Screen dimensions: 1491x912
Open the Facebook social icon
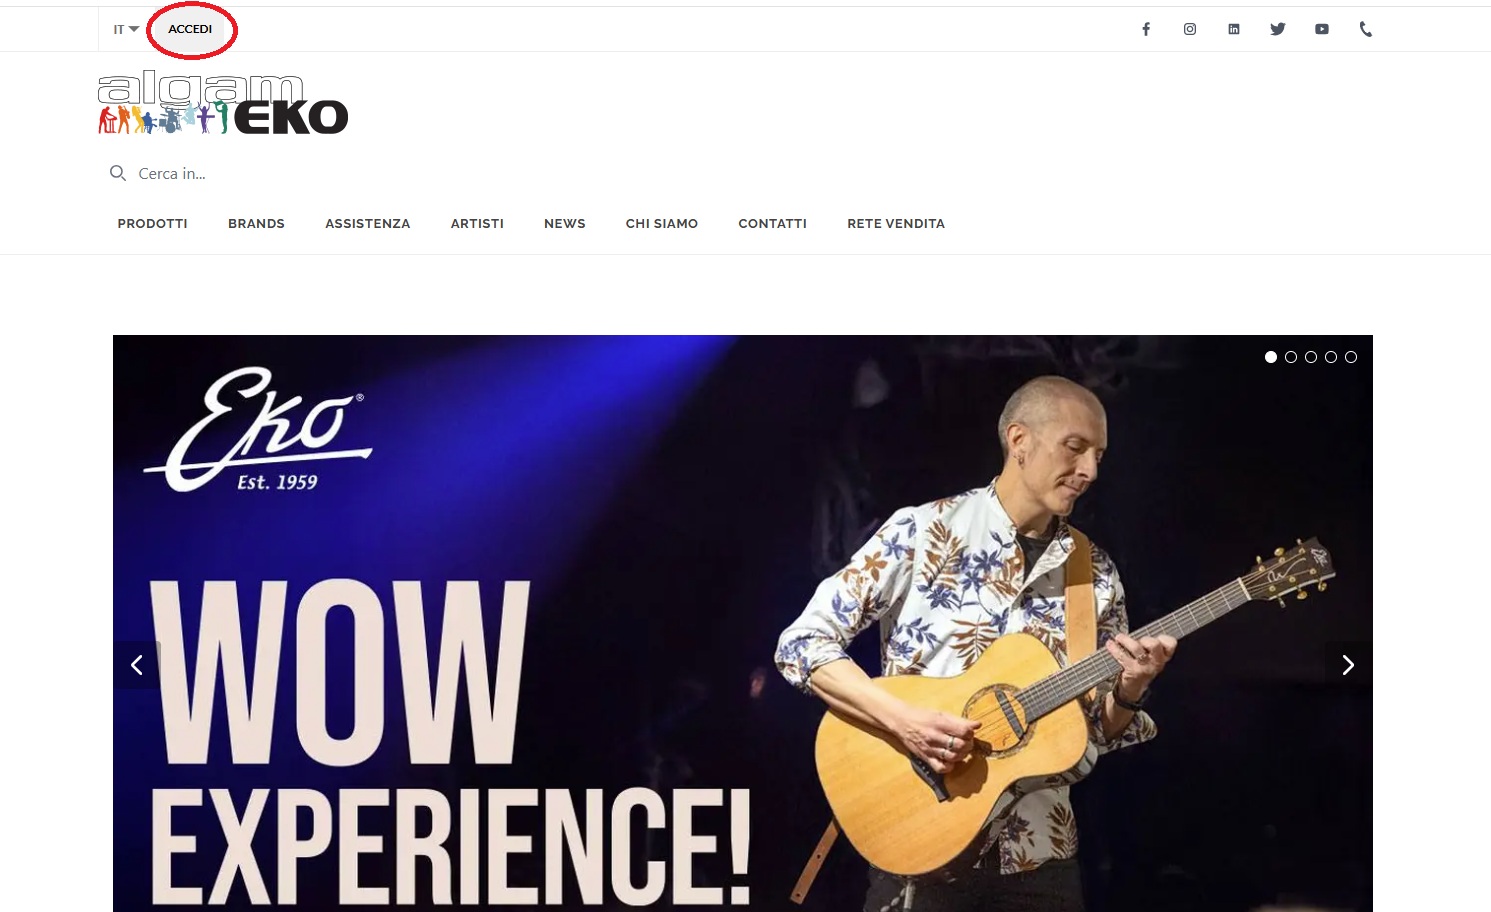[1146, 29]
